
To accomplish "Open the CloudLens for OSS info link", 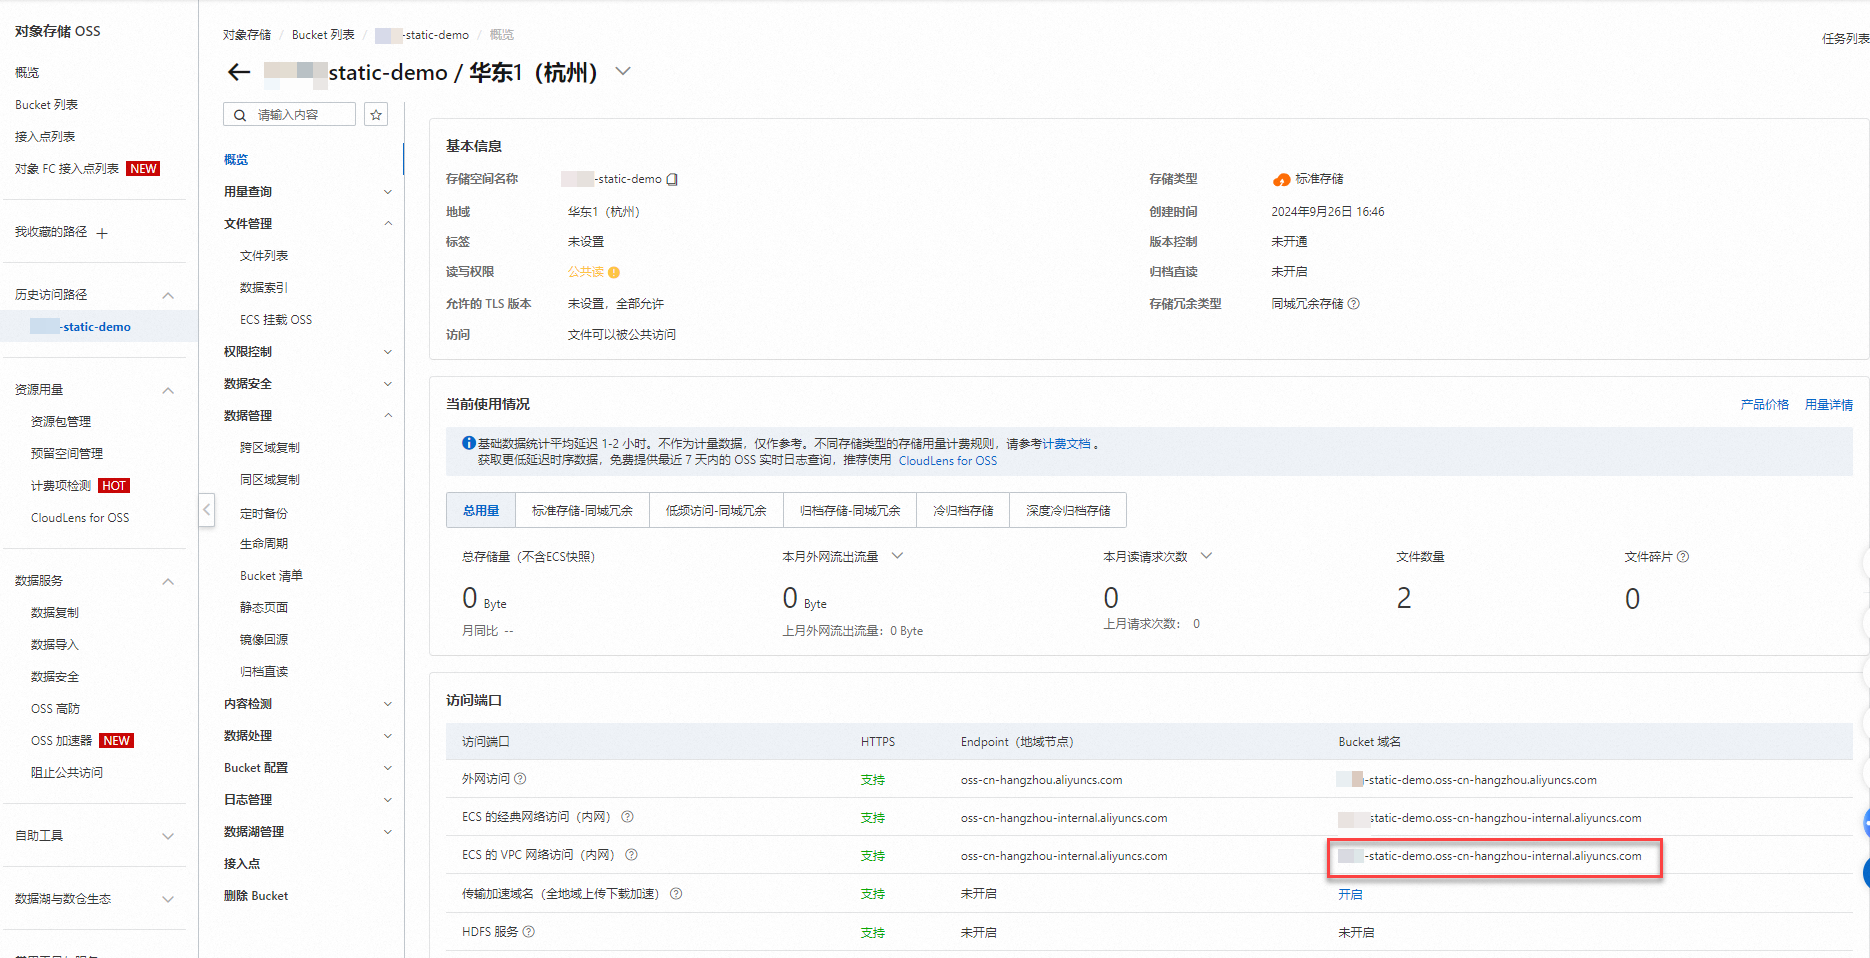I will [948, 461].
